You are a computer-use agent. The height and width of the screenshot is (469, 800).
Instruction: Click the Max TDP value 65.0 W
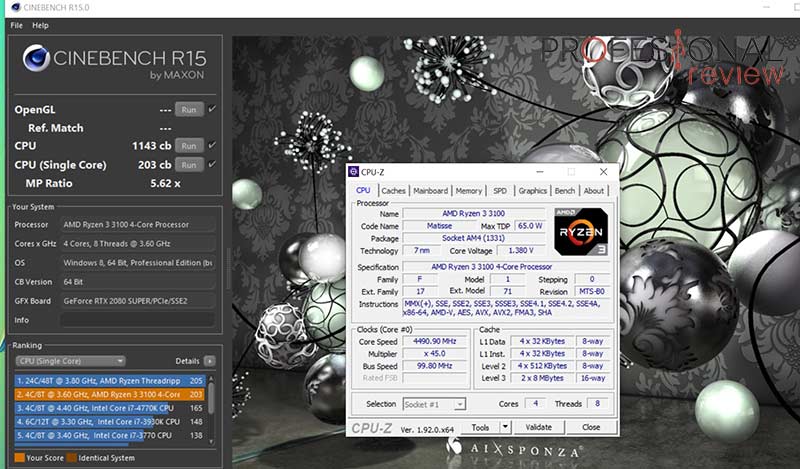[x=530, y=226]
